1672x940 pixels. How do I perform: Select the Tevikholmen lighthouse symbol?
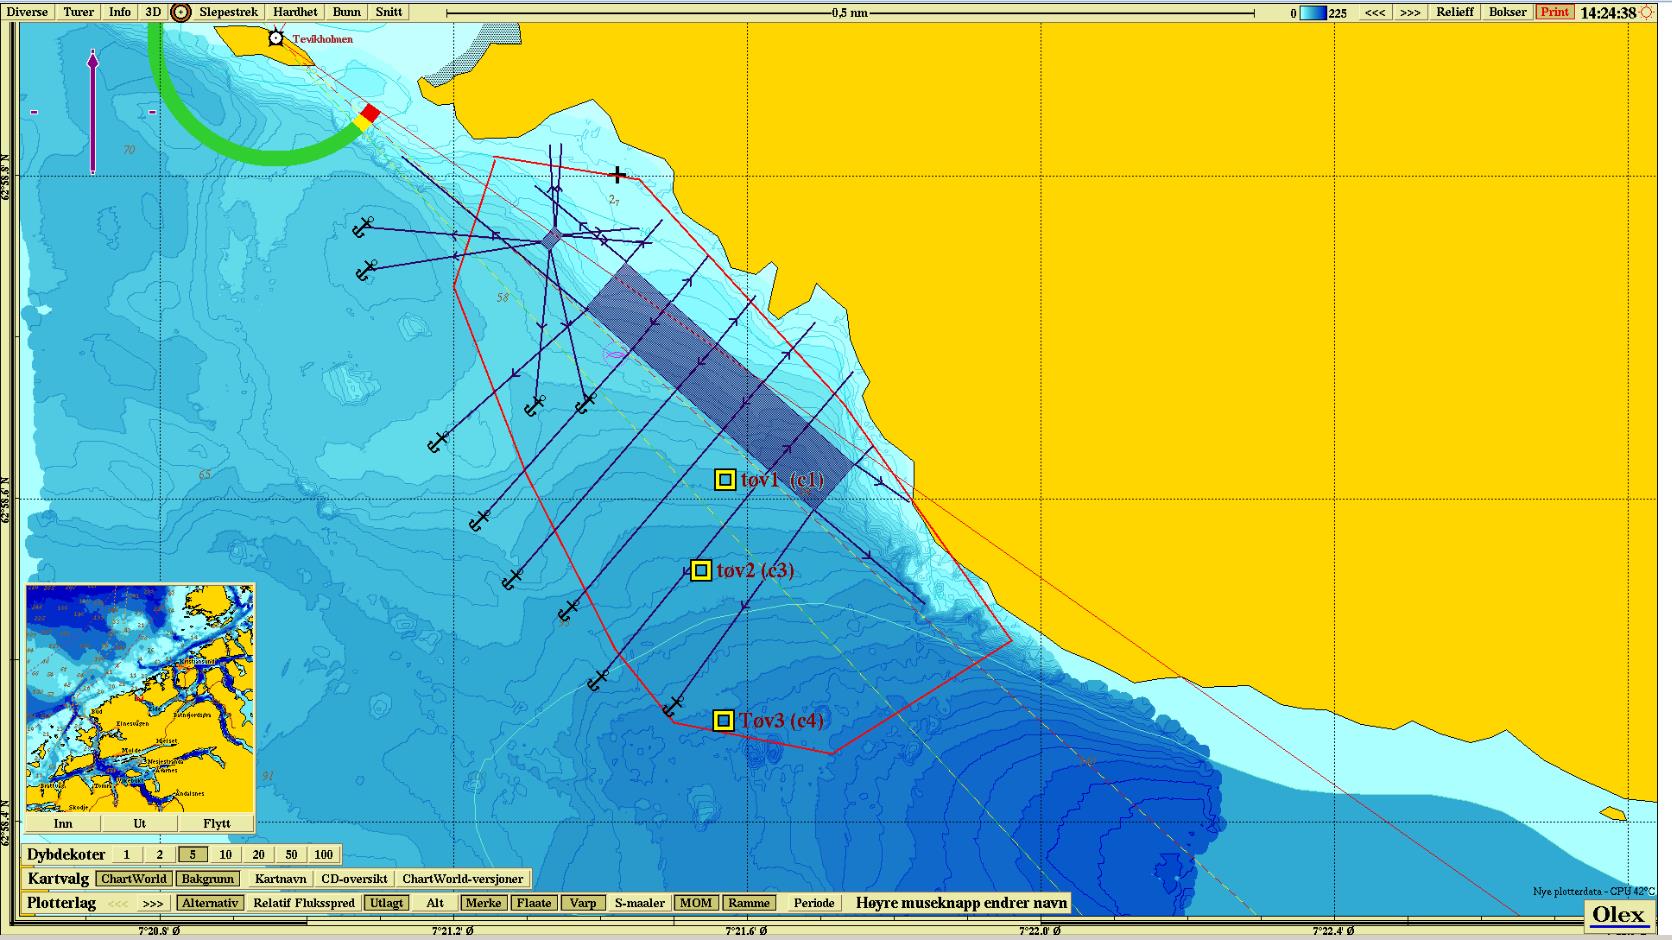tap(276, 38)
